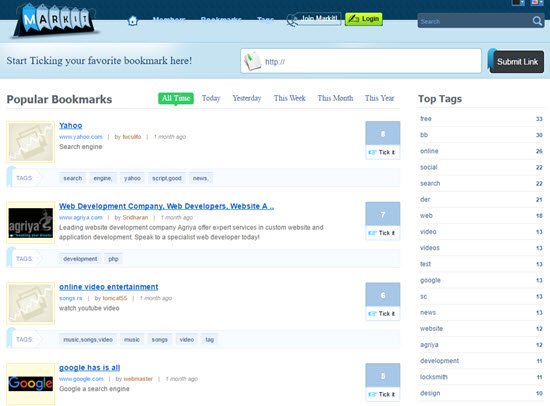This screenshot has width=550, height=406.
Task: Open the Google logo thumbnail
Action: point(31,384)
